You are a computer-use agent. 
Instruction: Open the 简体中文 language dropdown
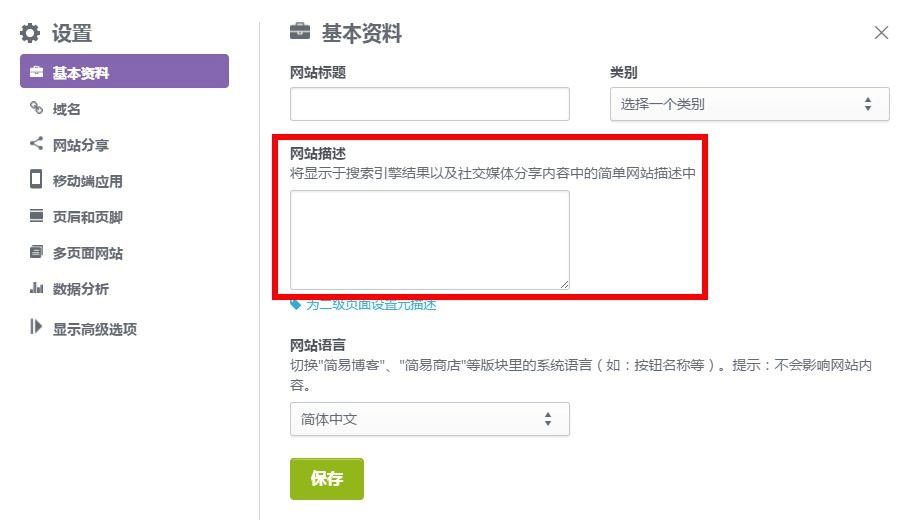pyautogui.click(x=429, y=420)
